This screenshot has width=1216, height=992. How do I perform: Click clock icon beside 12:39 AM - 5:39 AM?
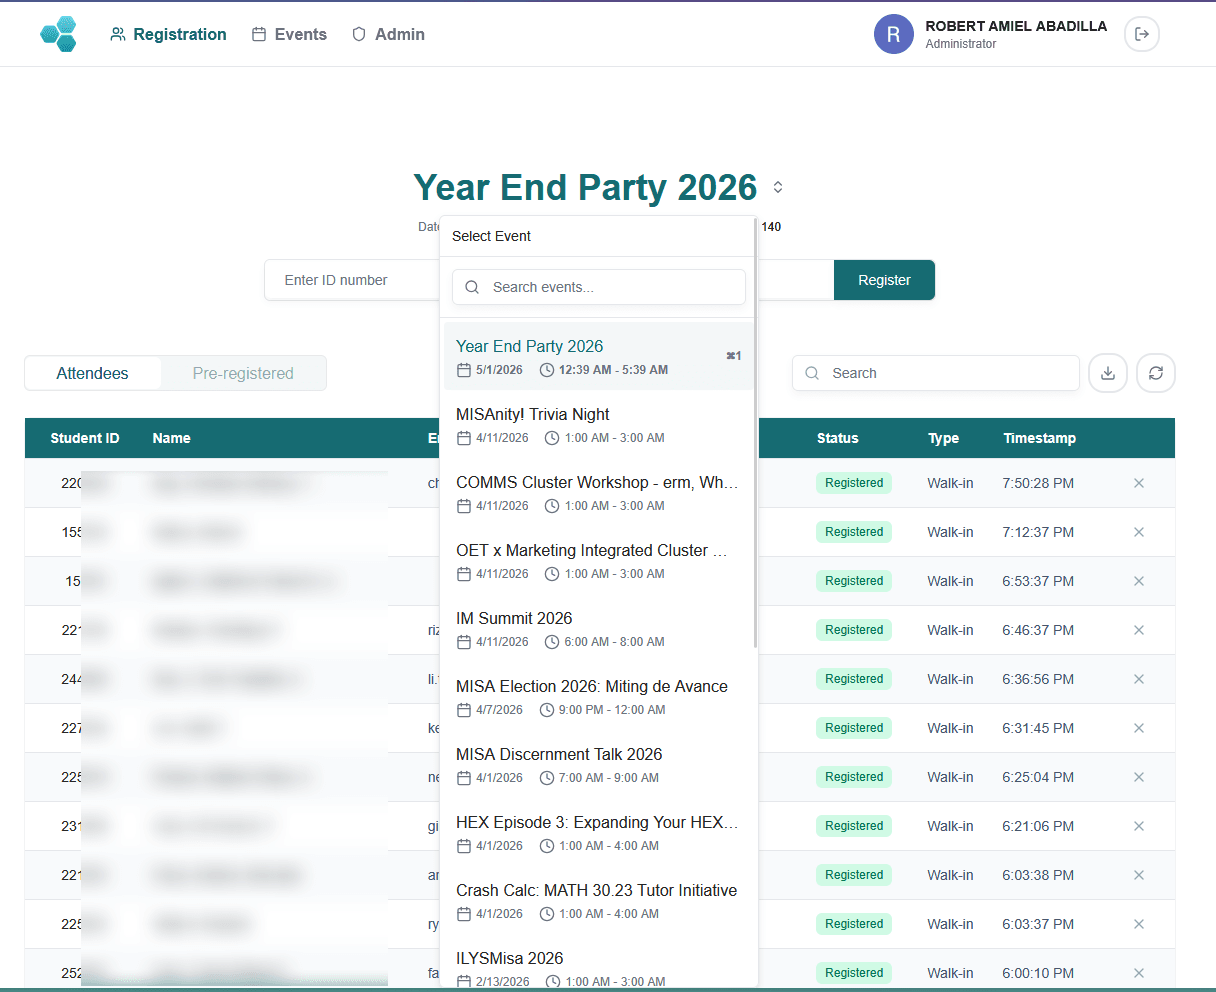[x=547, y=370]
